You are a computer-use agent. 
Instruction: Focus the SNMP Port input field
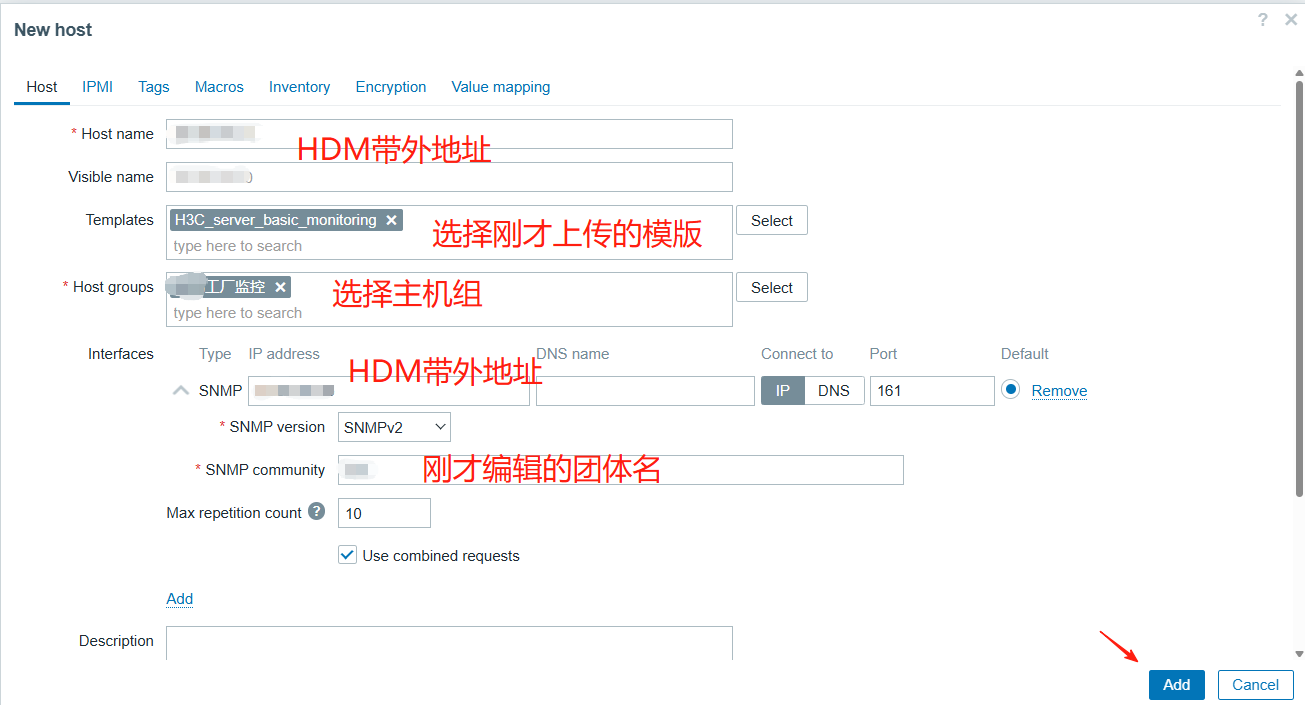(x=931, y=391)
